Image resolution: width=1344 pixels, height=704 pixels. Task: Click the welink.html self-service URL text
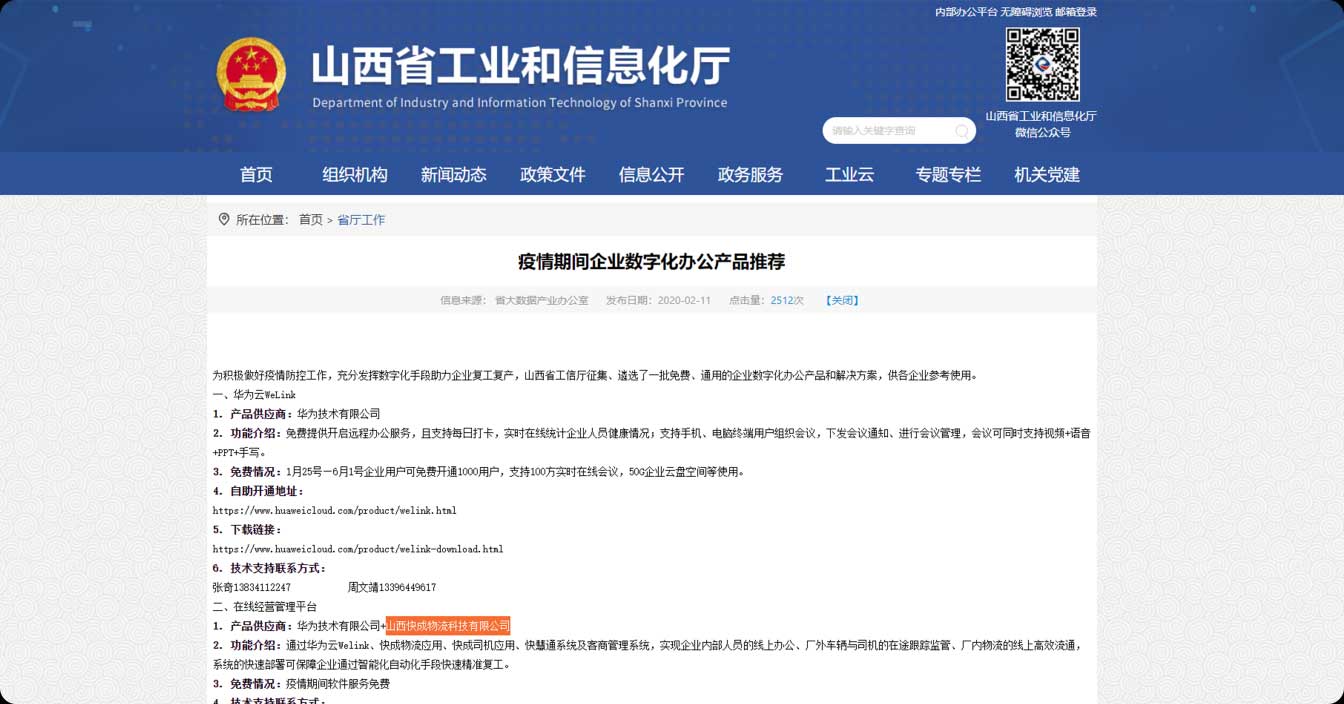click(335, 510)
